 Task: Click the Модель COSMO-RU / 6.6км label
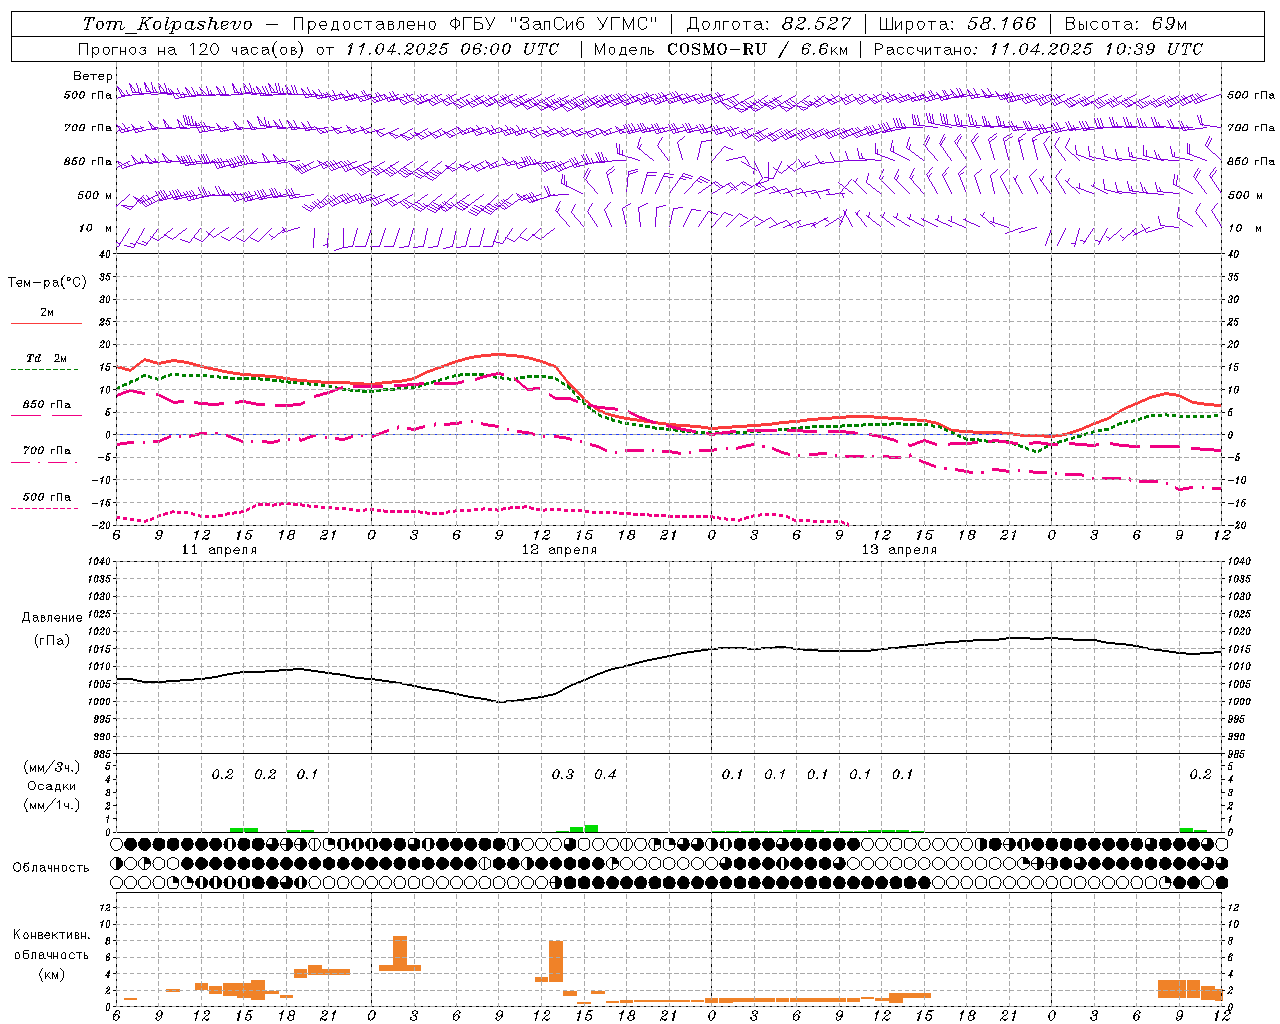click(720, 49)
